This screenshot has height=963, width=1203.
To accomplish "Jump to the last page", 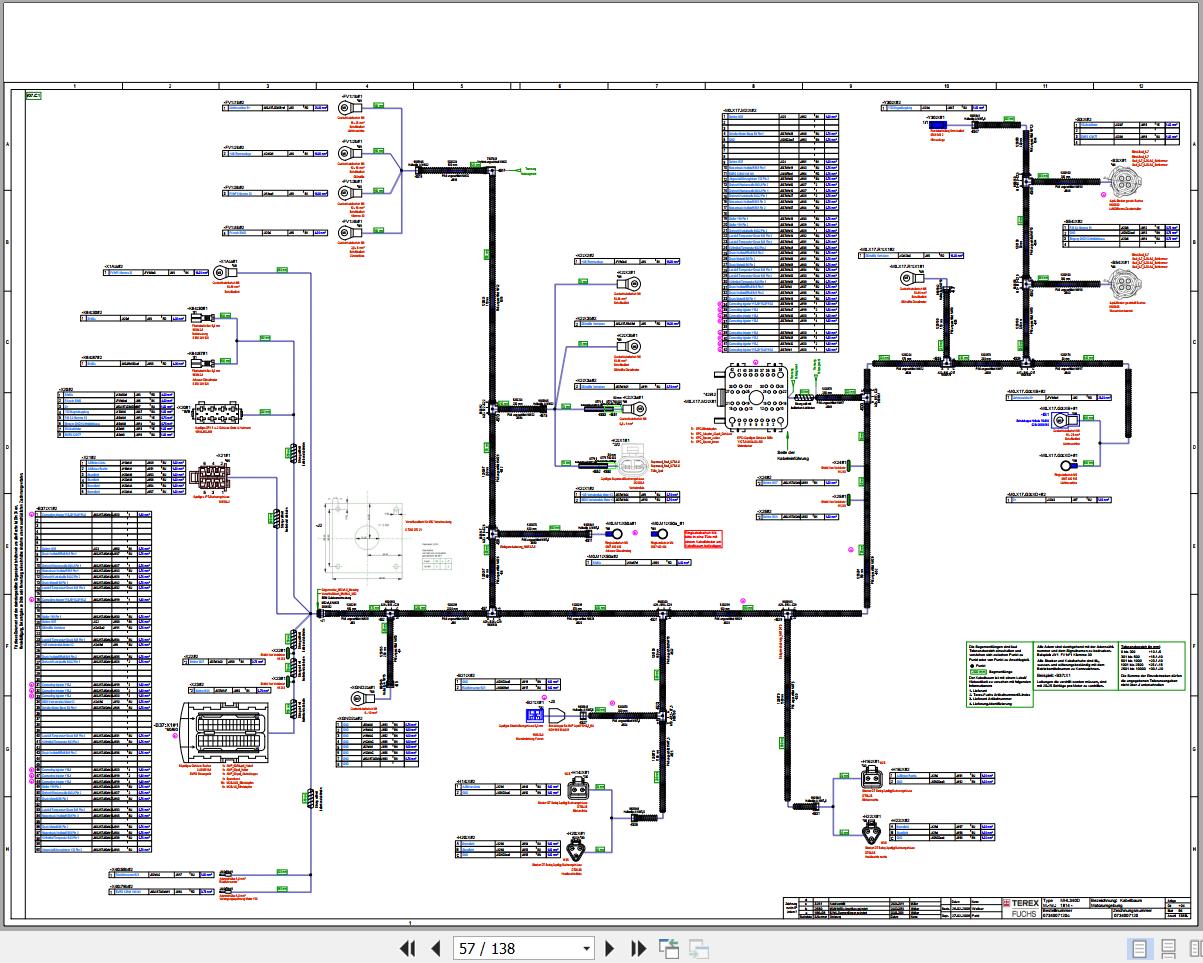I will (638, 948).
